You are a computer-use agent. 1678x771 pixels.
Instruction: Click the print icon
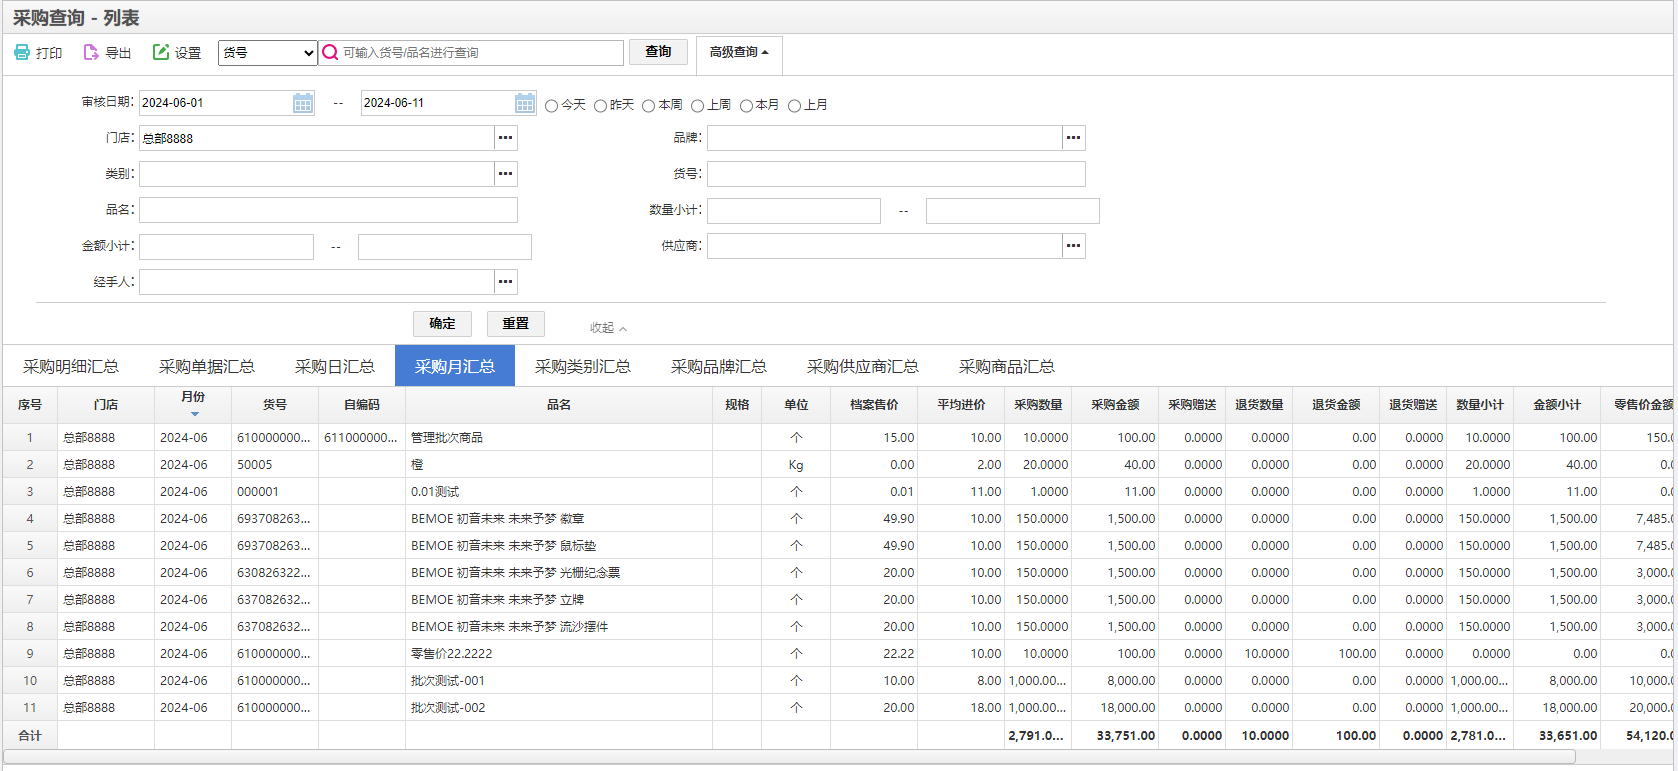(x=22, y=52)
